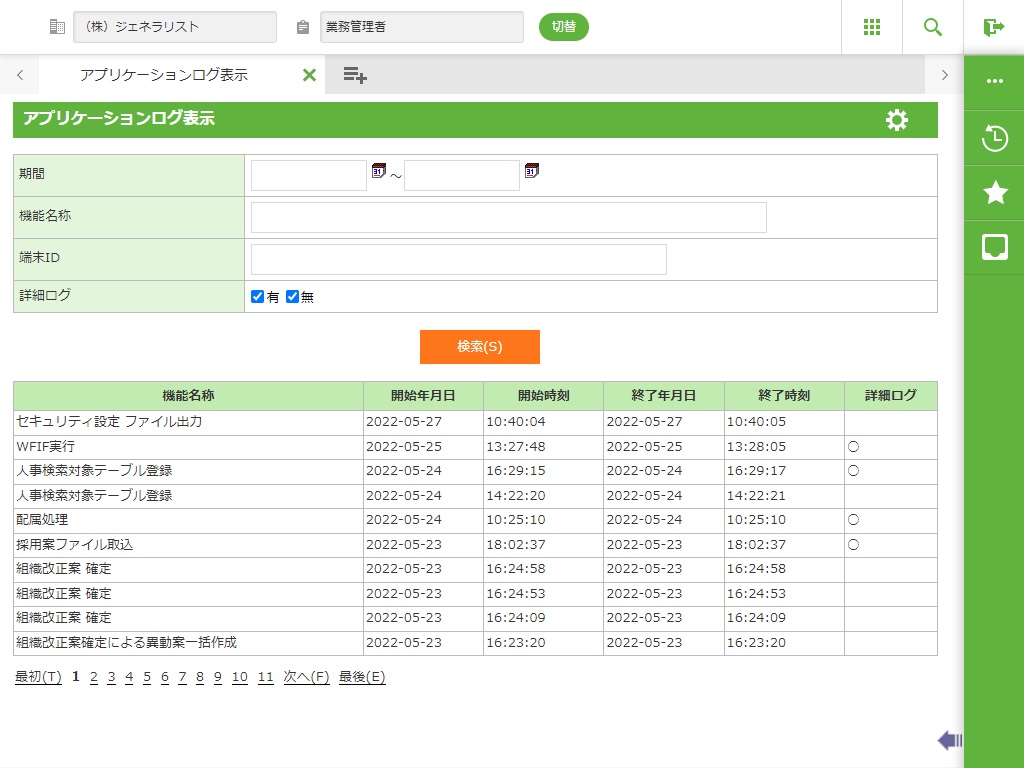Open favorites star icon in sidebar

[994, 193]
